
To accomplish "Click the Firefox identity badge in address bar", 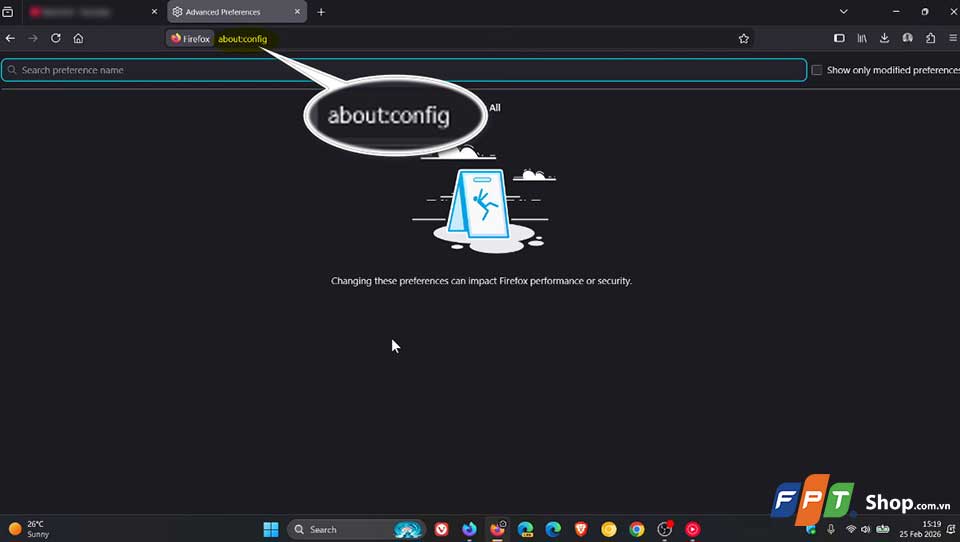I will coord(190,39).
